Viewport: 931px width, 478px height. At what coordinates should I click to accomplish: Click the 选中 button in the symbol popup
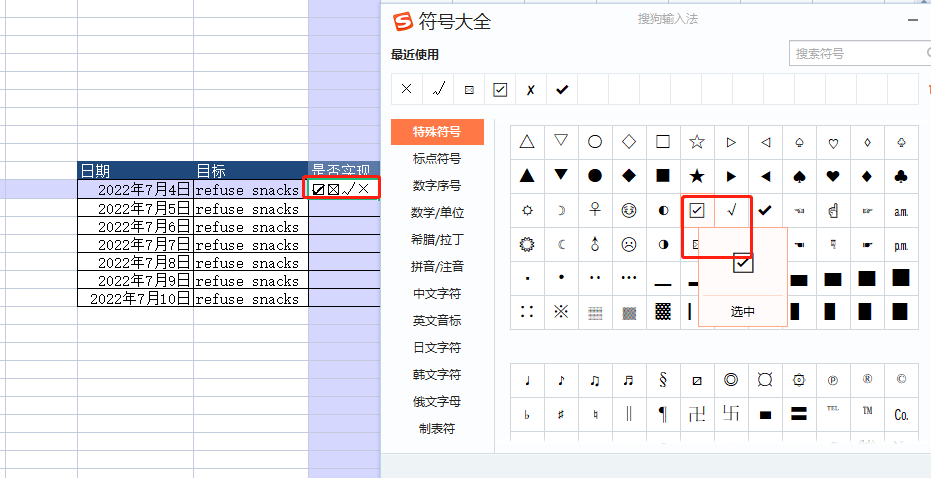[x=743, y=312]
